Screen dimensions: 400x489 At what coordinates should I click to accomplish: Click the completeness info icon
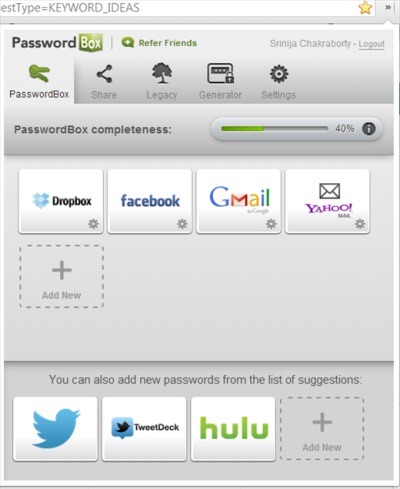tap(369, 129)
